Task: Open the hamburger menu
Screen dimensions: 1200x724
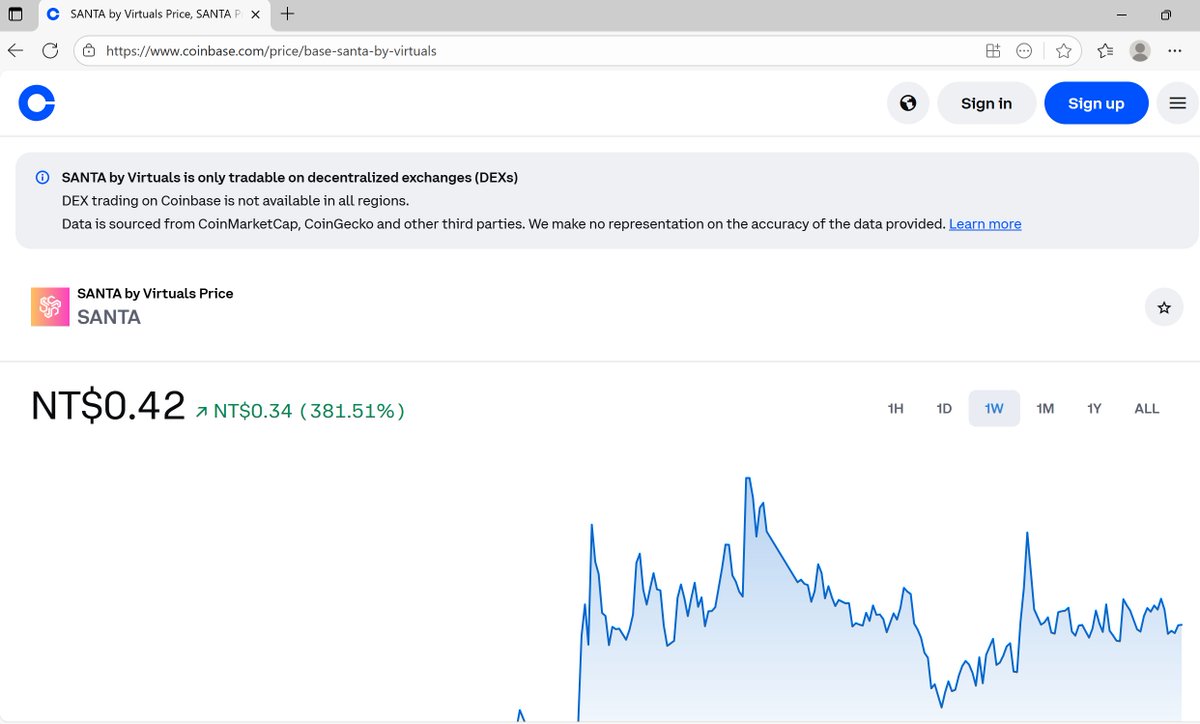Action: coord(1177,103)
